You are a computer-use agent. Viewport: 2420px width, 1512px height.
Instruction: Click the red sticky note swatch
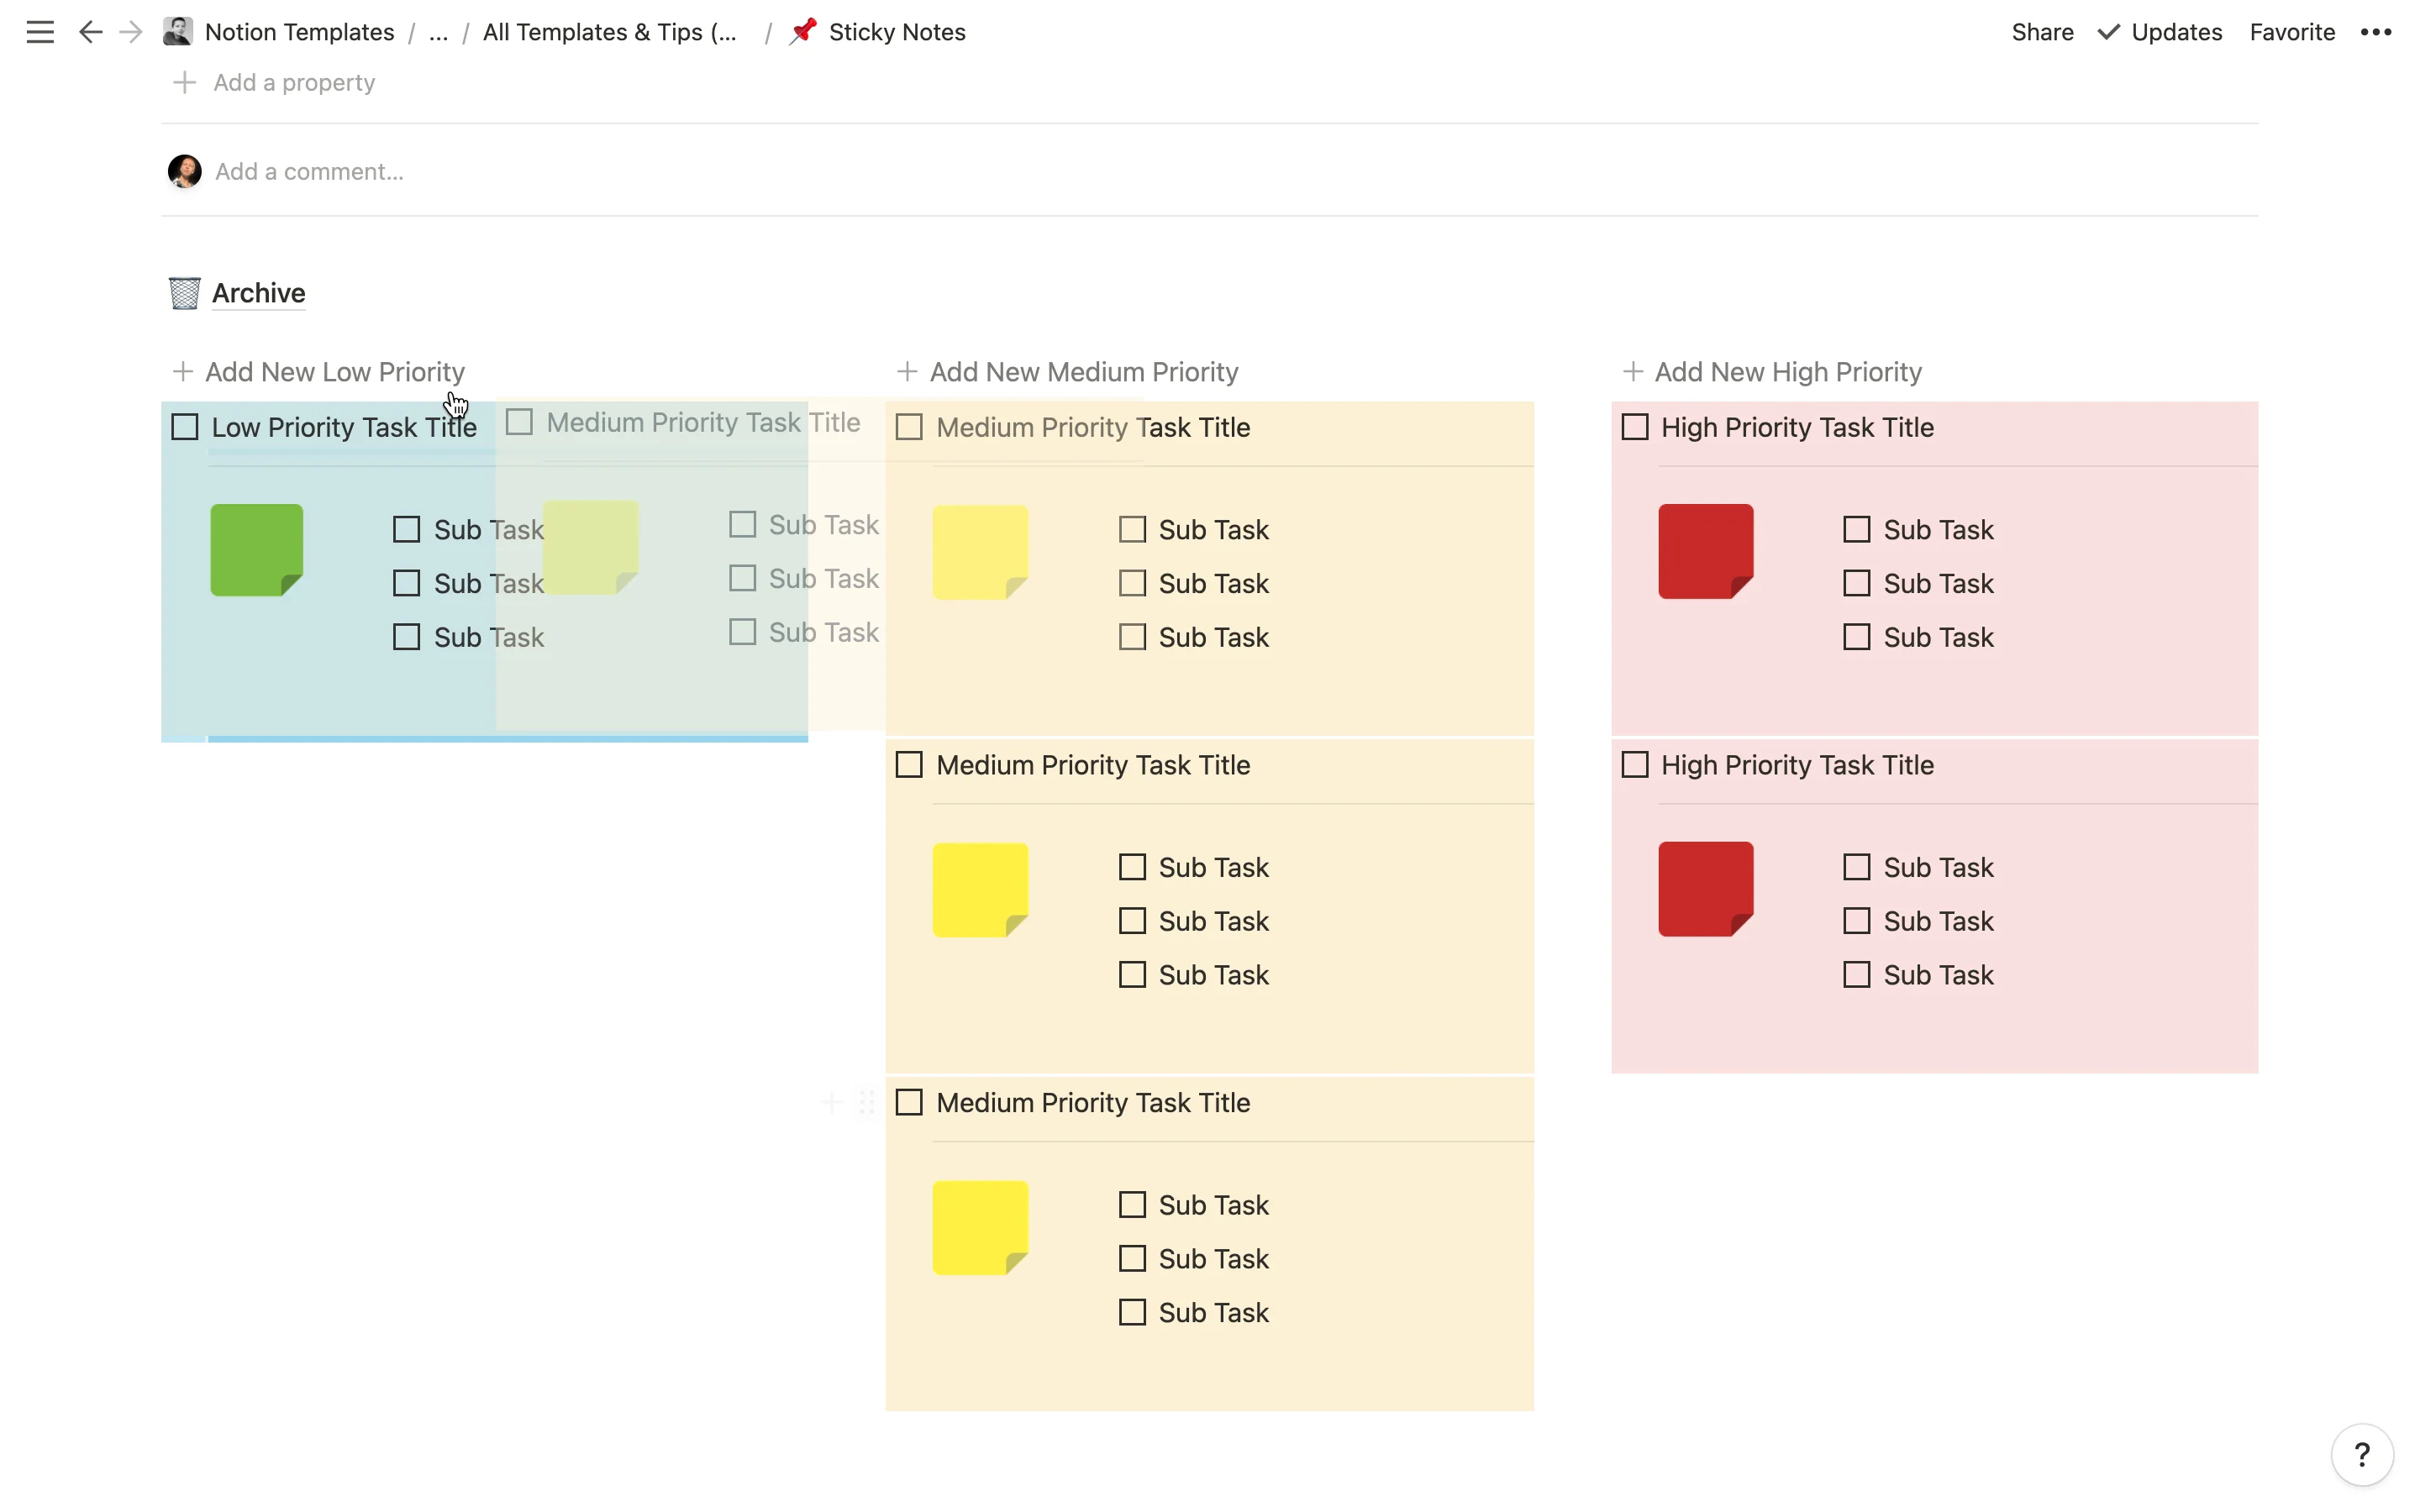tap(1705, 551)
